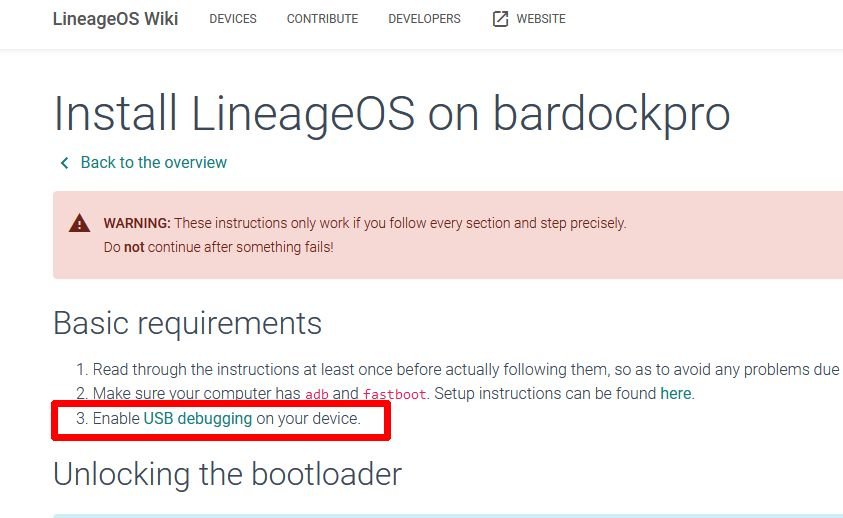Click the LineageOS Wiki site title
Viewport: 843px width, 518px height.
pyautogui.click(x=115, y=19)
